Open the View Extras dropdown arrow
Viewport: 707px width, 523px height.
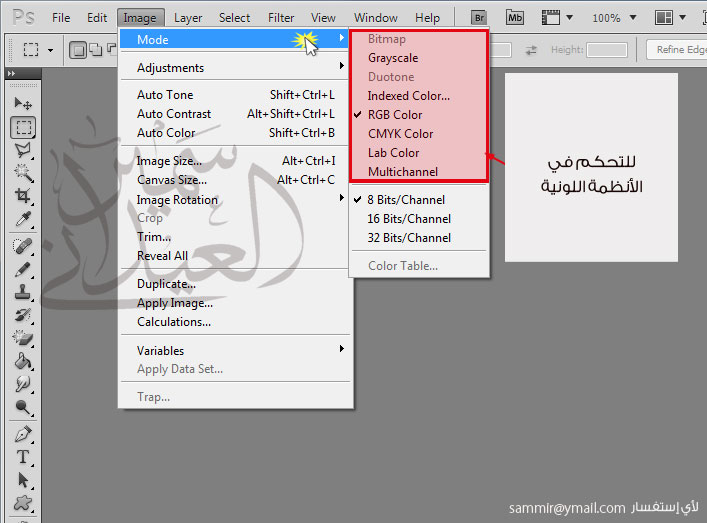569,18
